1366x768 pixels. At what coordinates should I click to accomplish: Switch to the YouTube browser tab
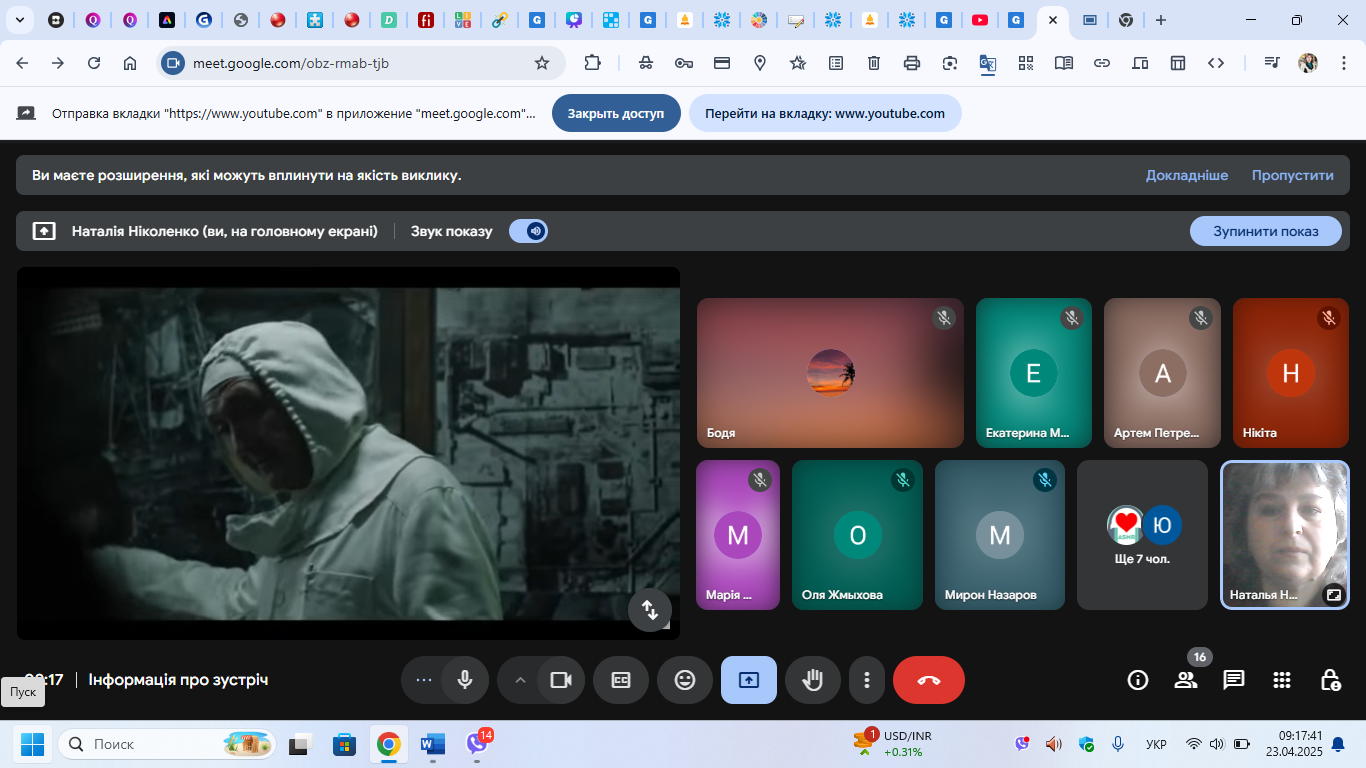coord(980,20)
